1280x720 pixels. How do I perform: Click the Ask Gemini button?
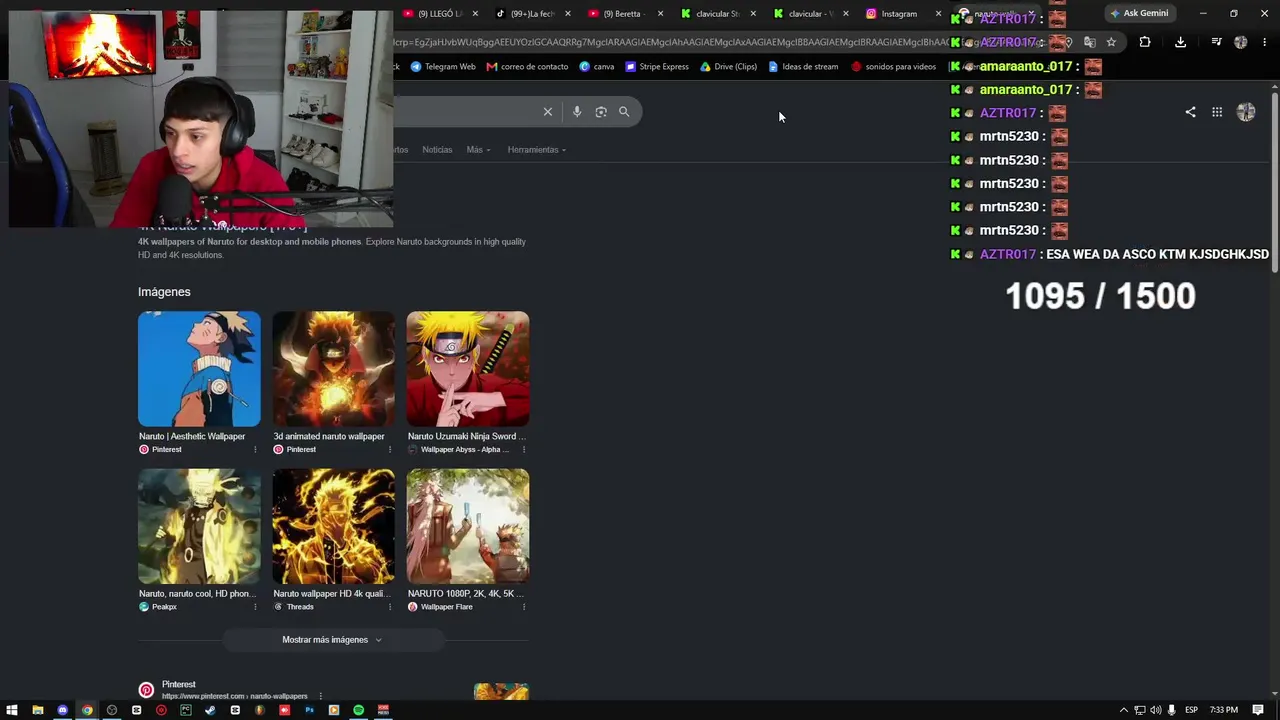click(x=1139, y=13)
